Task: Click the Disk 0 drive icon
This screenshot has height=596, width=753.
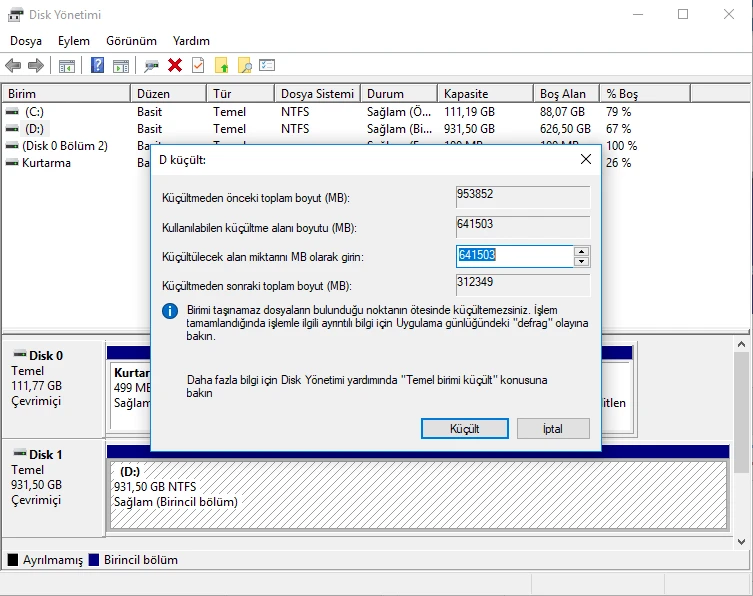Action: 20,354
